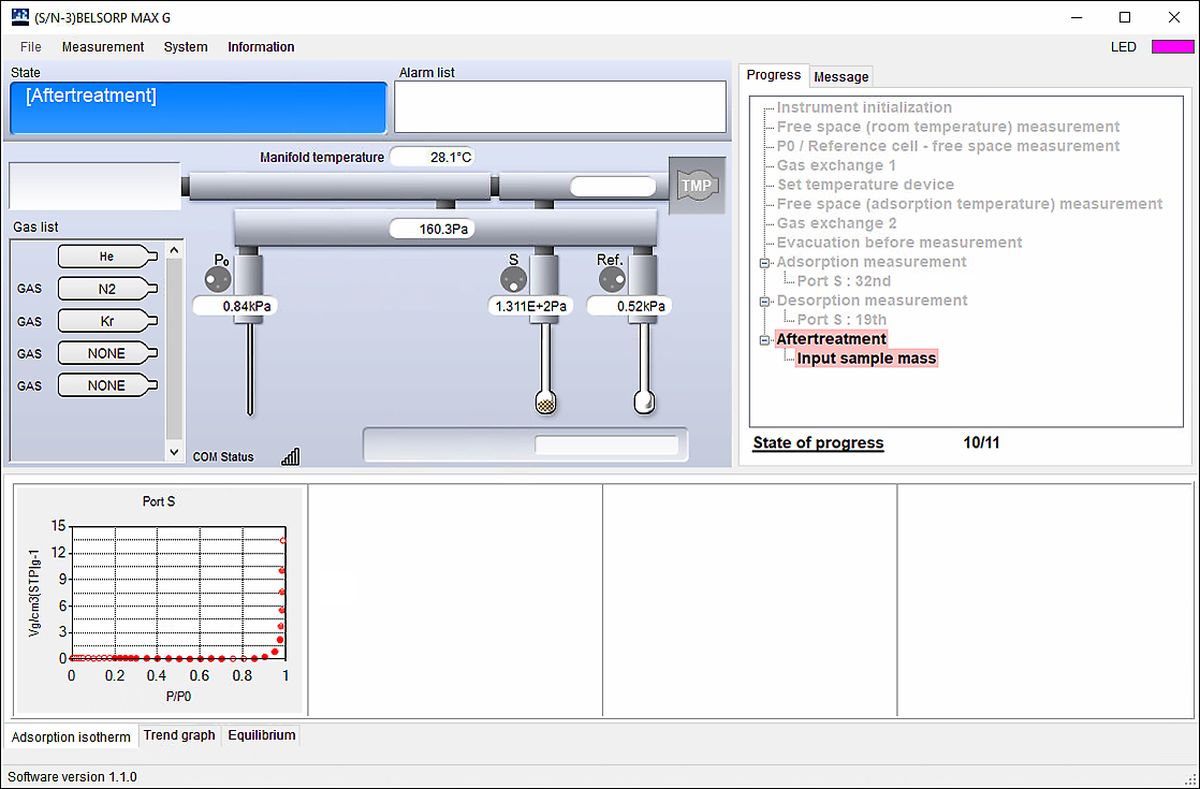Select the He gas cylinder
The image size is (1200, 789).
107,257
